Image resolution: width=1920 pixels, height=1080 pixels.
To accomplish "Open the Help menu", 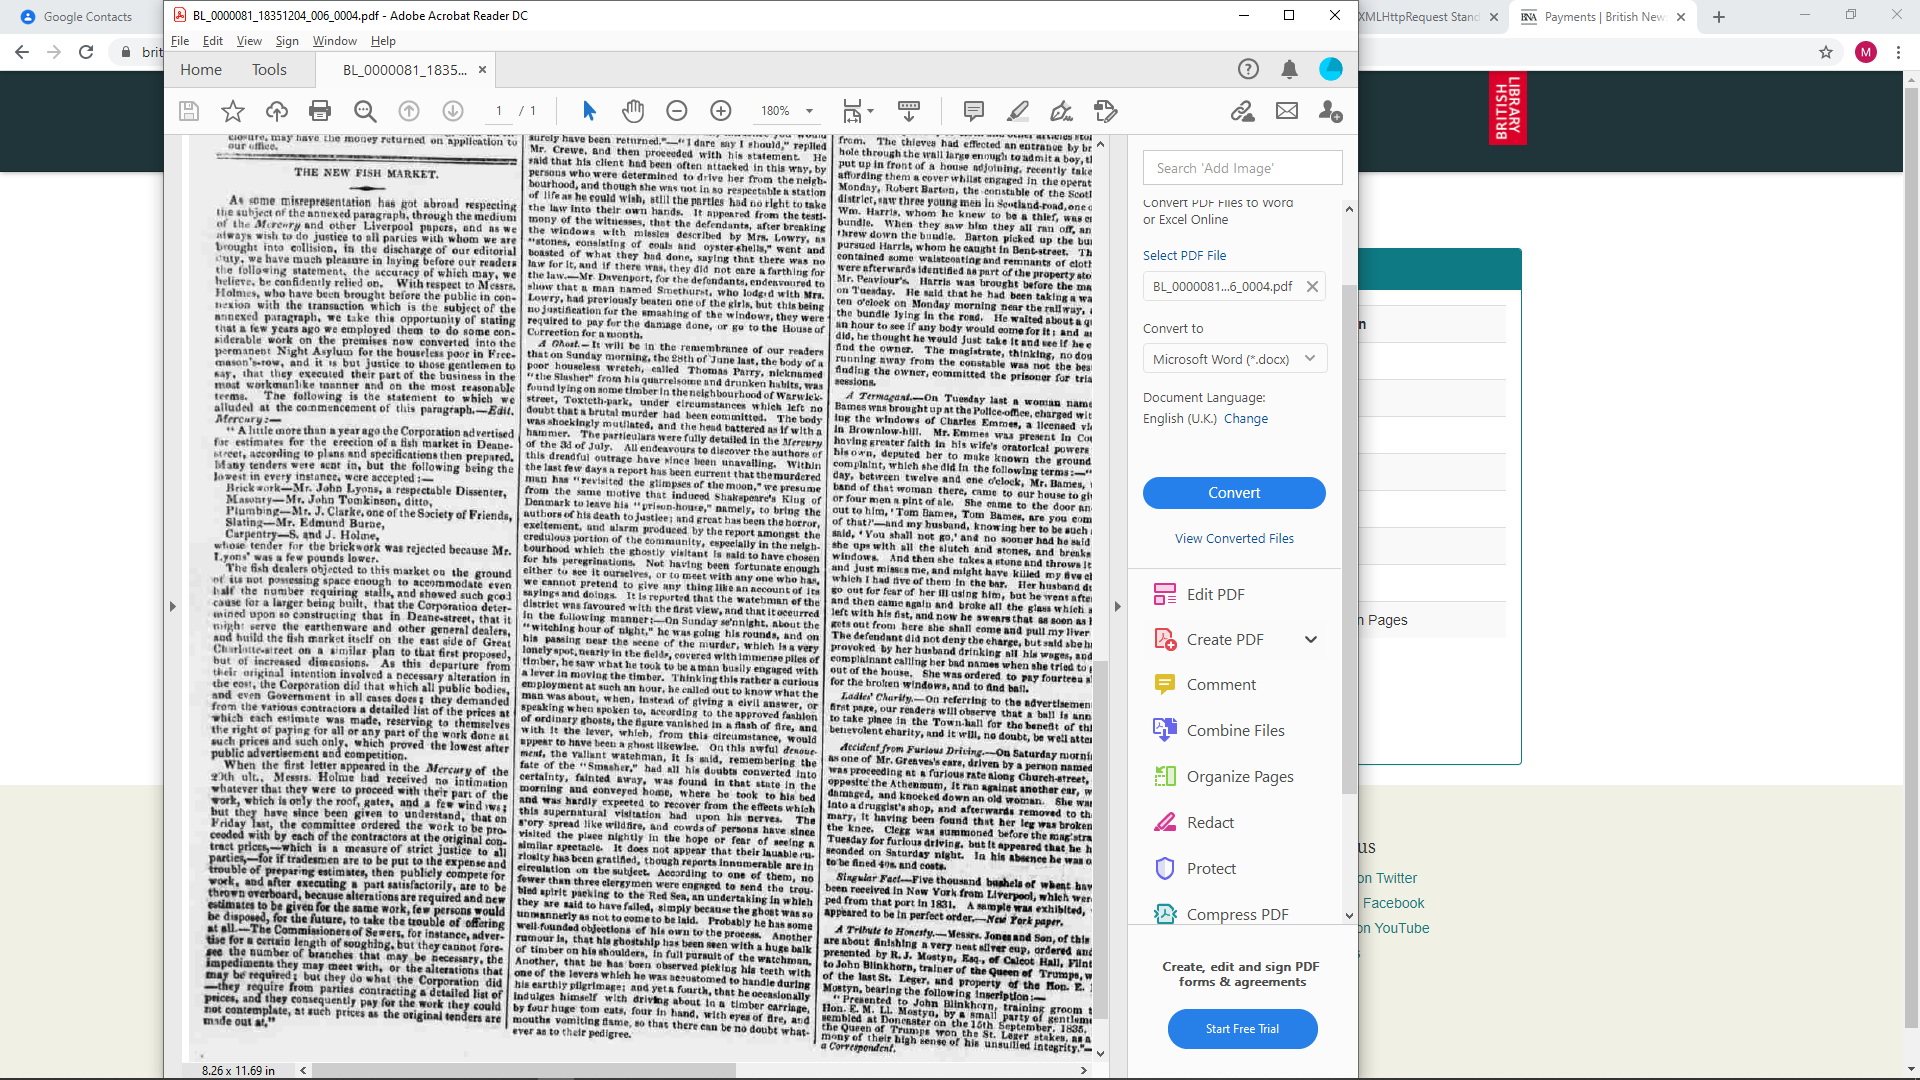I will pyautogui.click(x=383, y=41).
